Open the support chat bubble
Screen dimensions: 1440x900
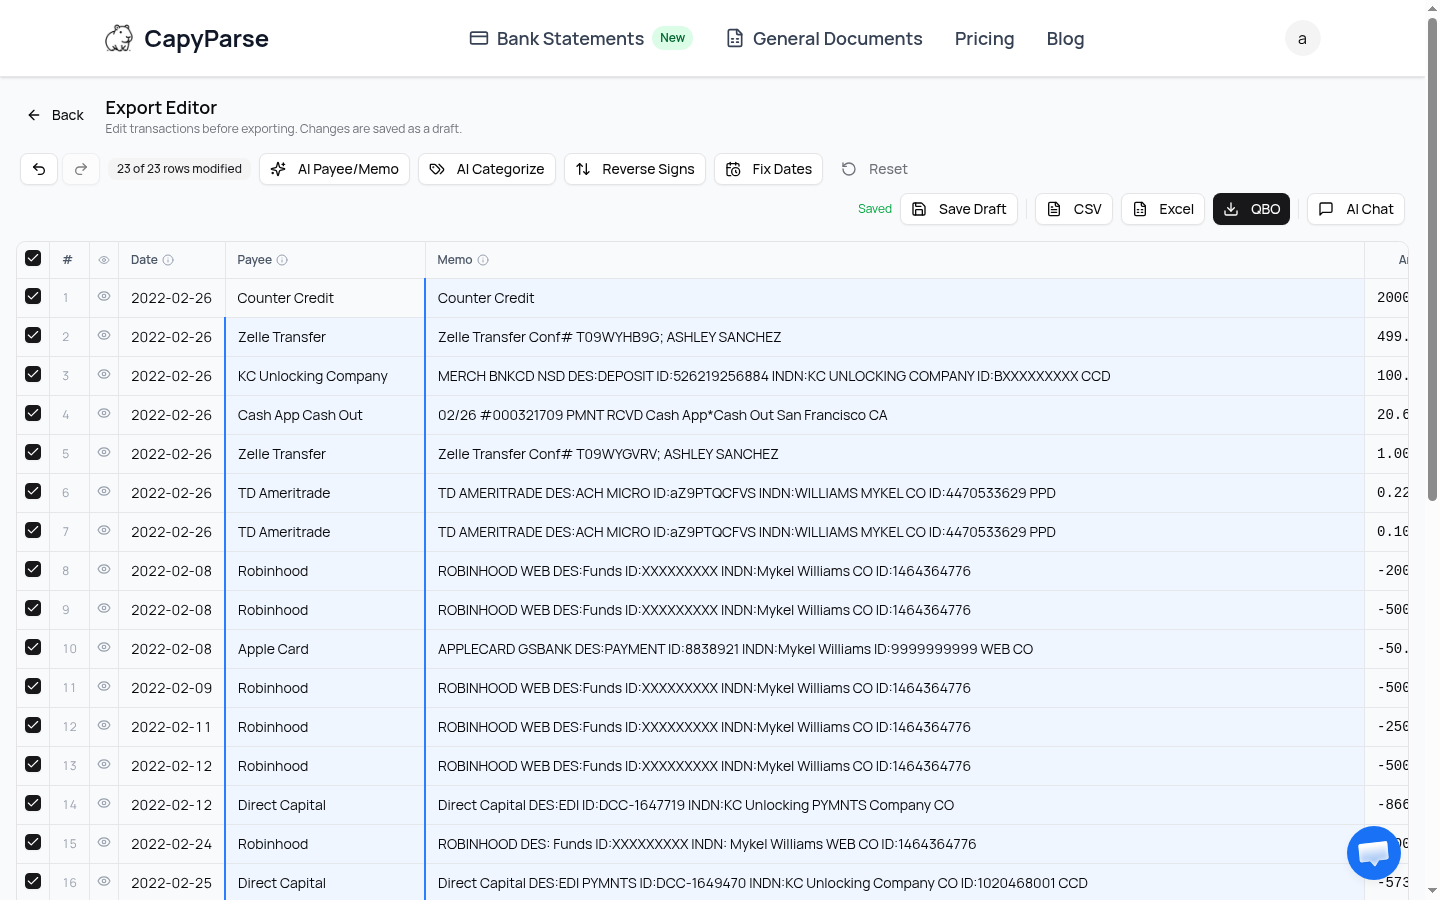click(x=1373, y=852)
